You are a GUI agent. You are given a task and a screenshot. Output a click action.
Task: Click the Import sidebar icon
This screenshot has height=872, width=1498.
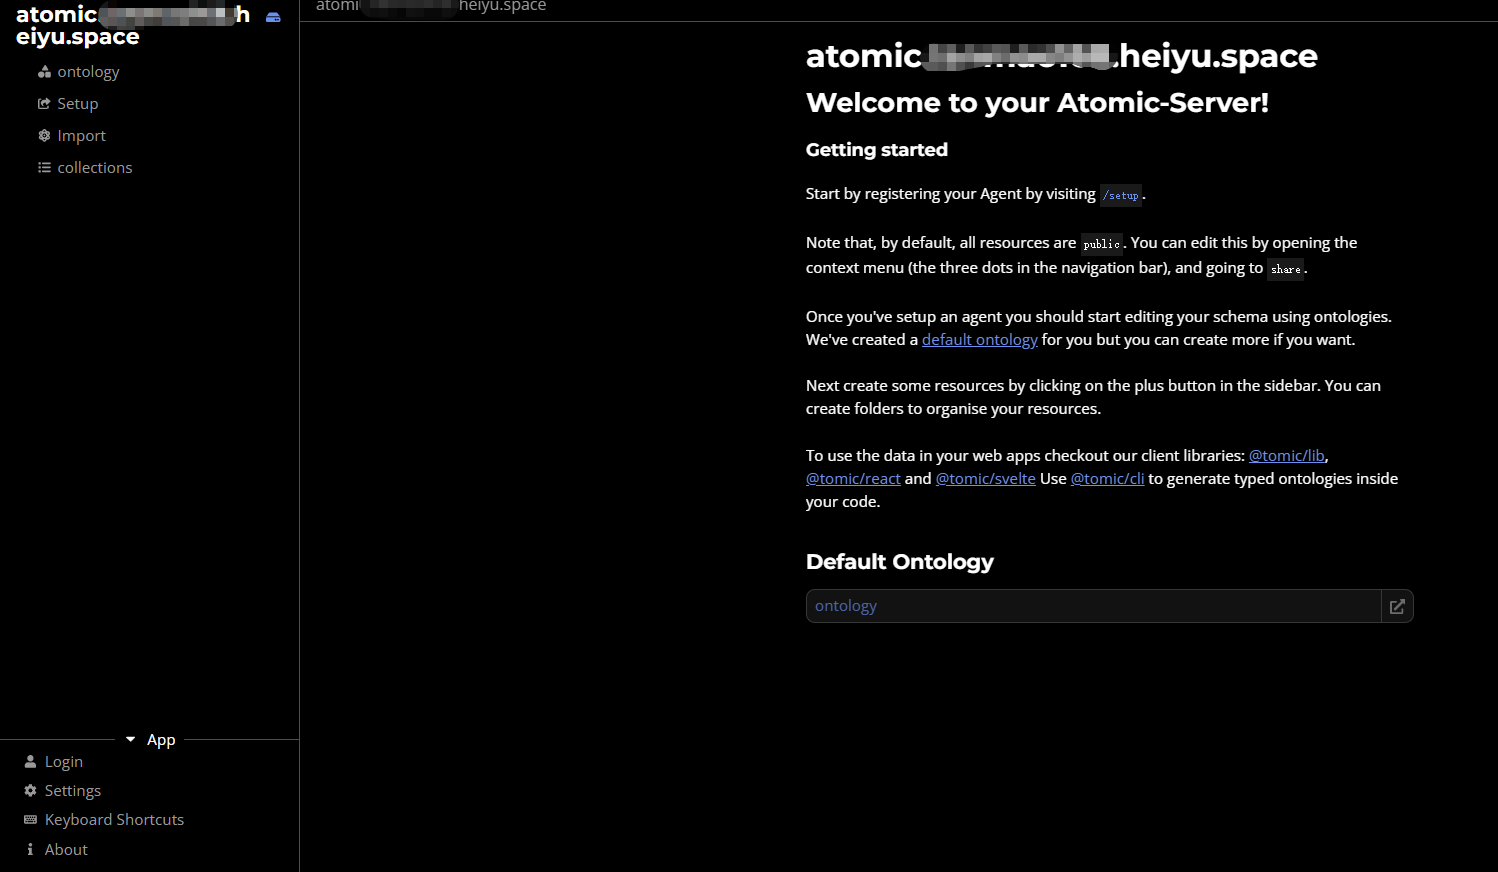44,136
